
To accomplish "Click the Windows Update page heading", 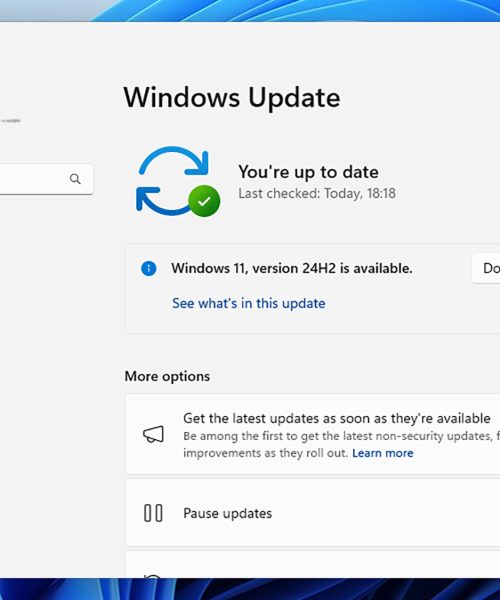I will 232,97.
